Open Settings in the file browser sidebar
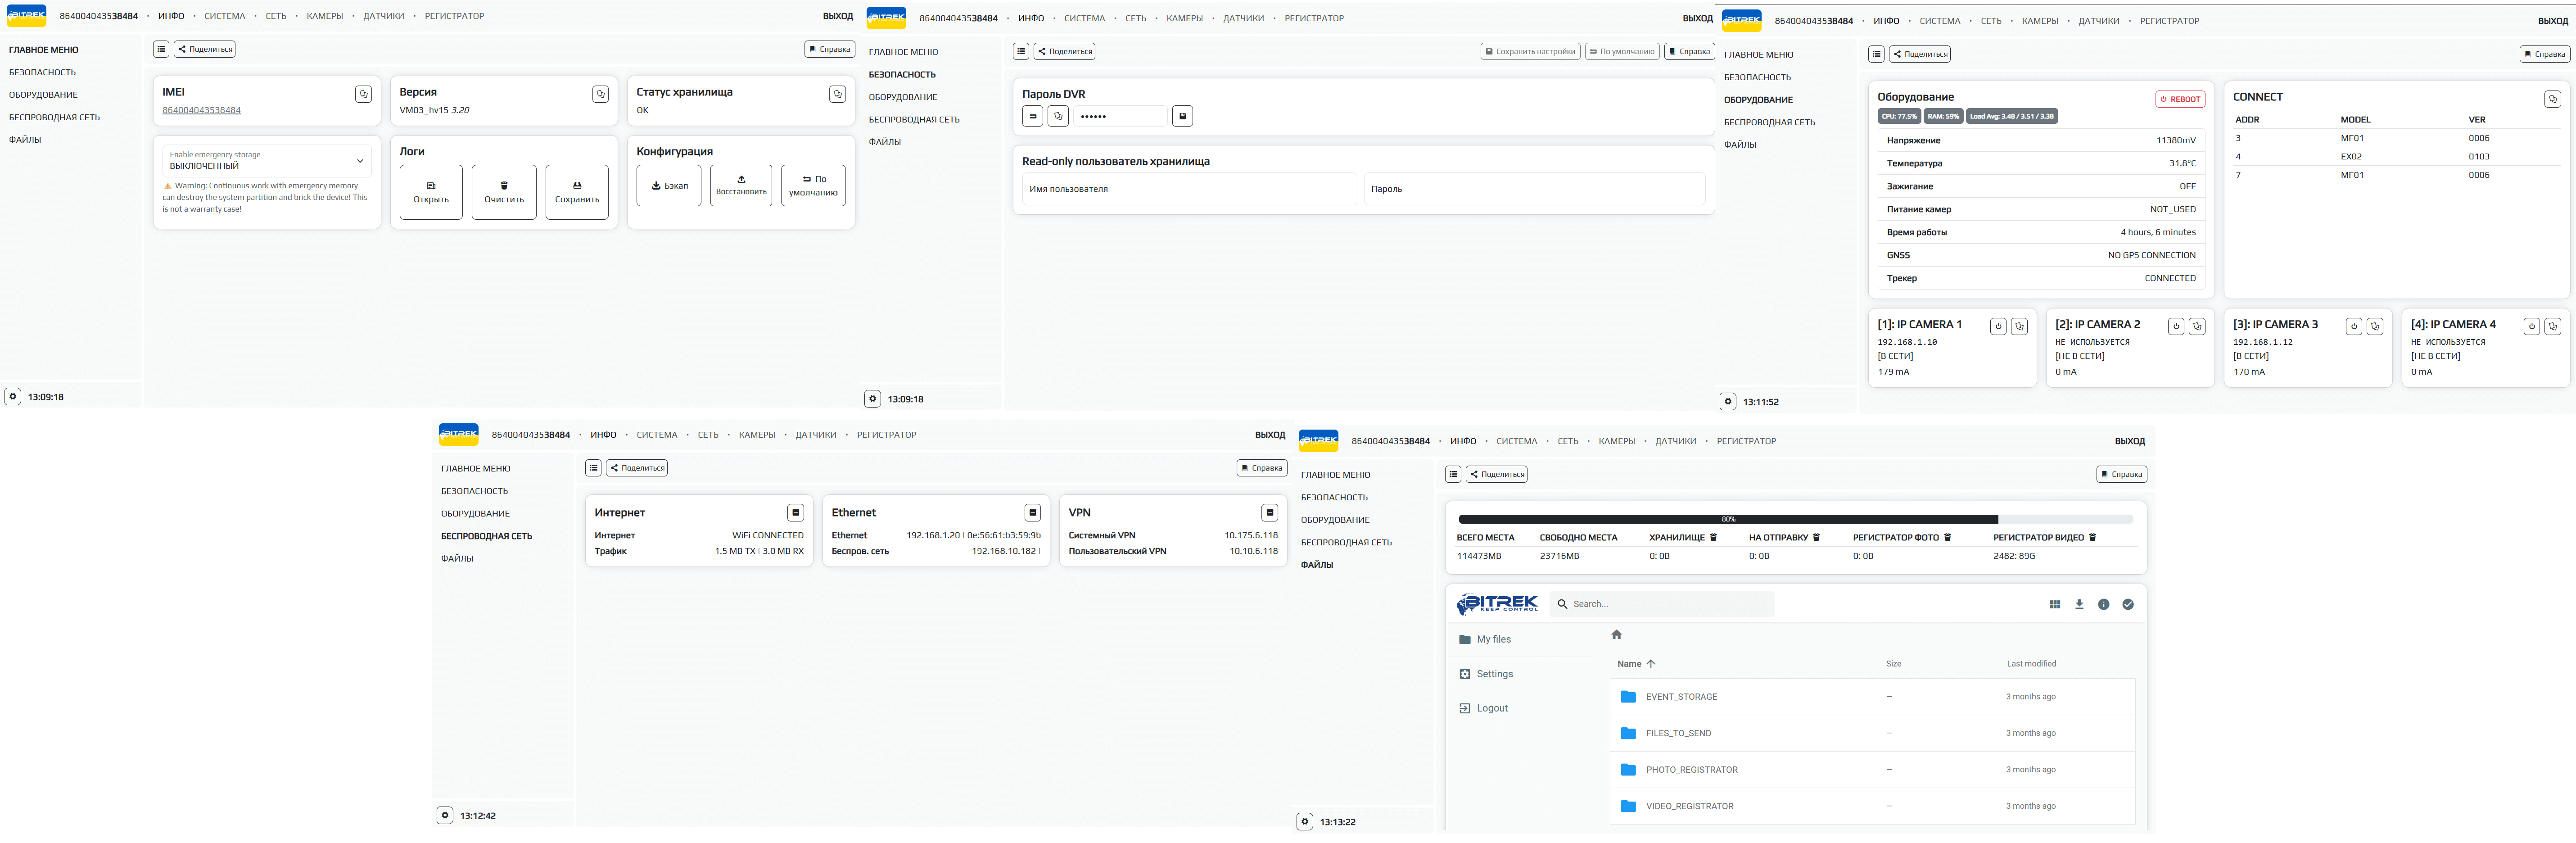 (x=1494, y=674)
